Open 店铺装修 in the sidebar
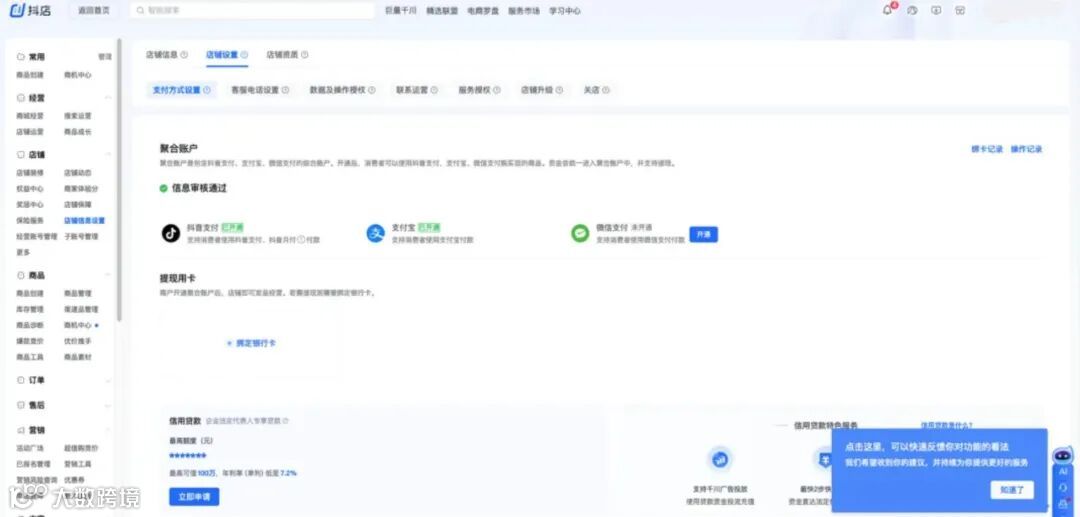The width and height of the screenshot is (1080, 517). 30,173
